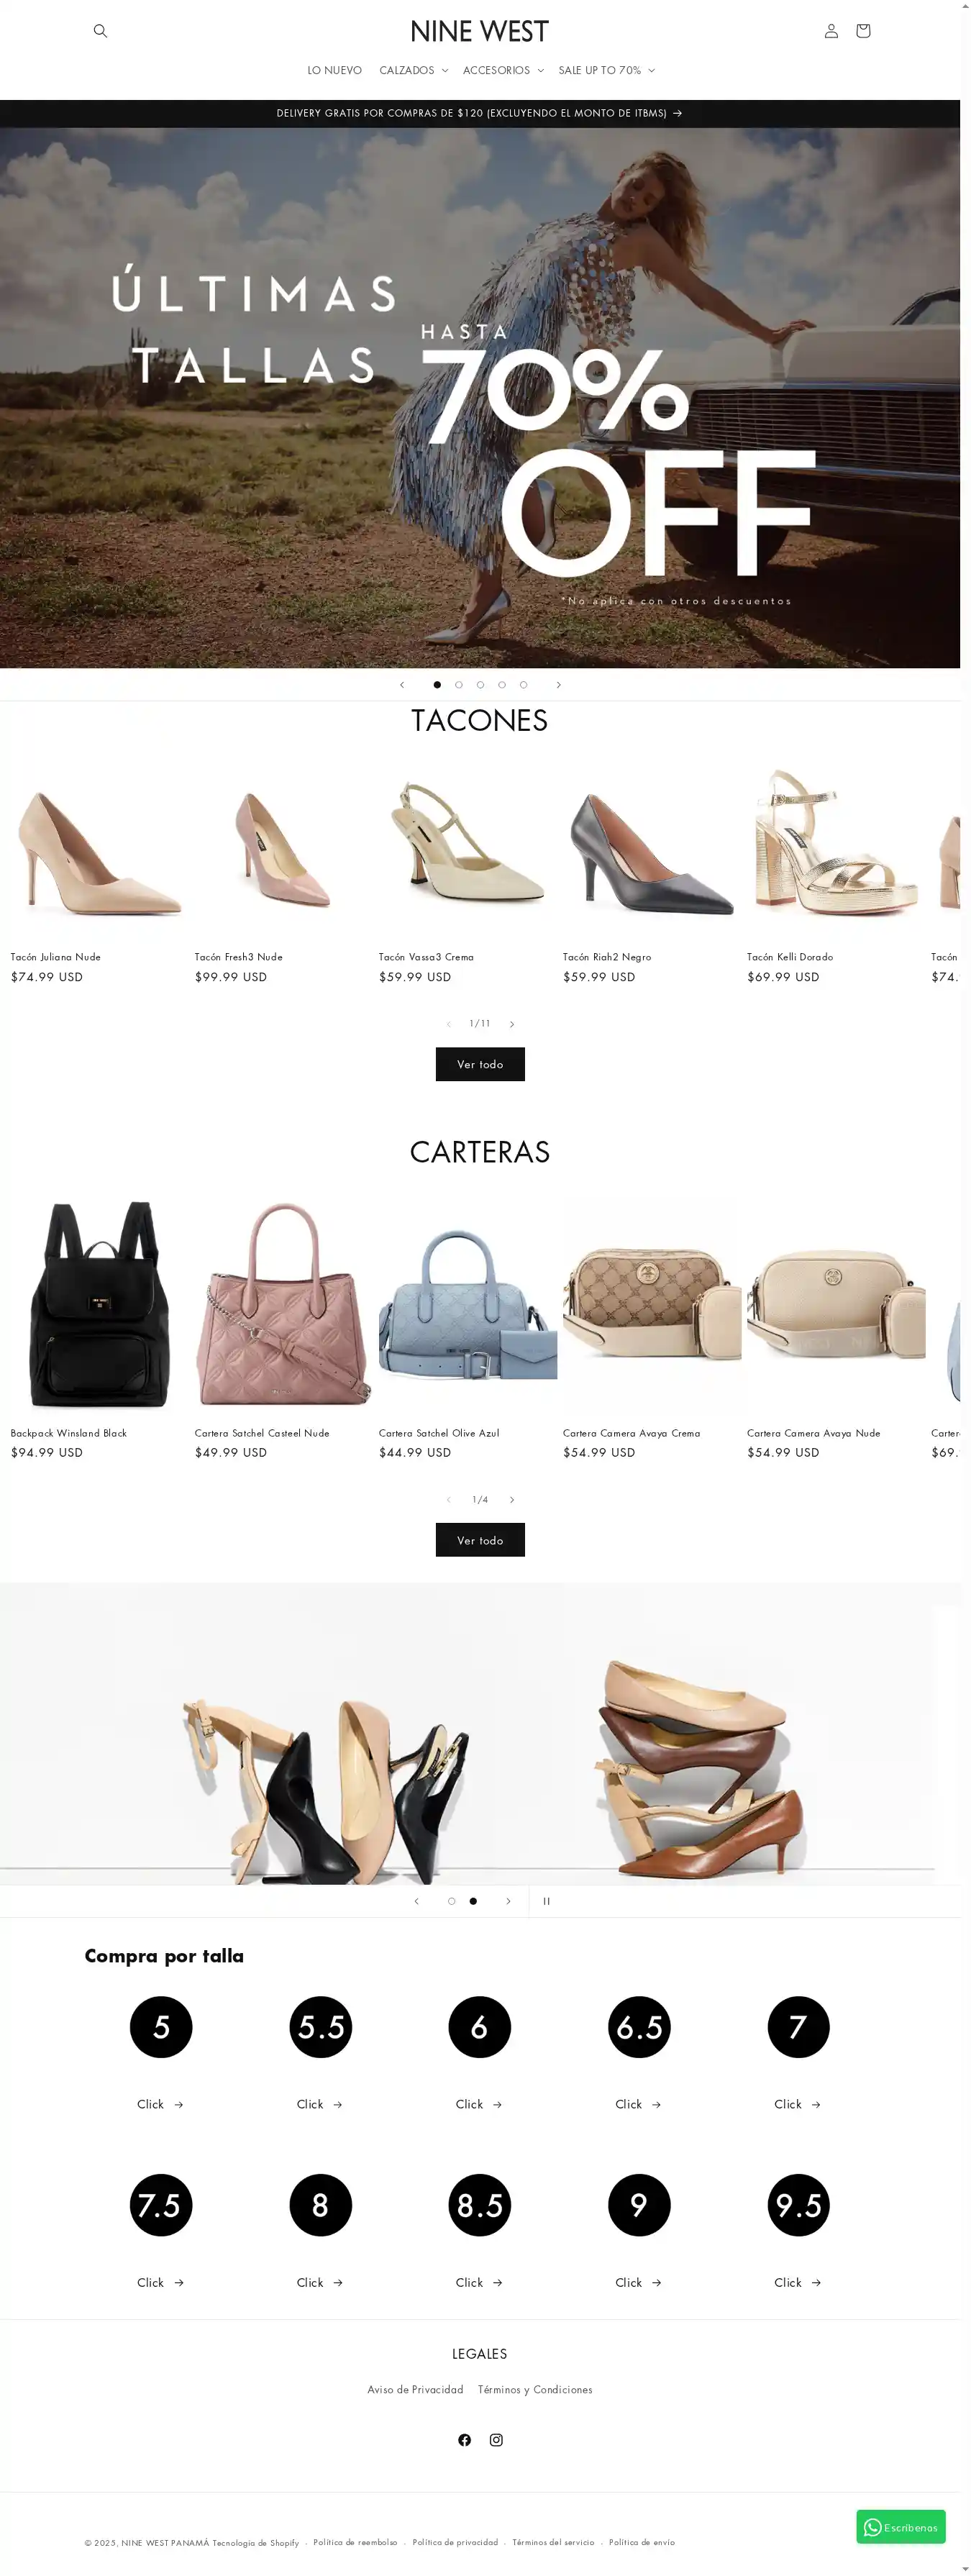Select the third hero slideshow dot
The height and width of the screenshot is (2576, 971).
(480, 685)
